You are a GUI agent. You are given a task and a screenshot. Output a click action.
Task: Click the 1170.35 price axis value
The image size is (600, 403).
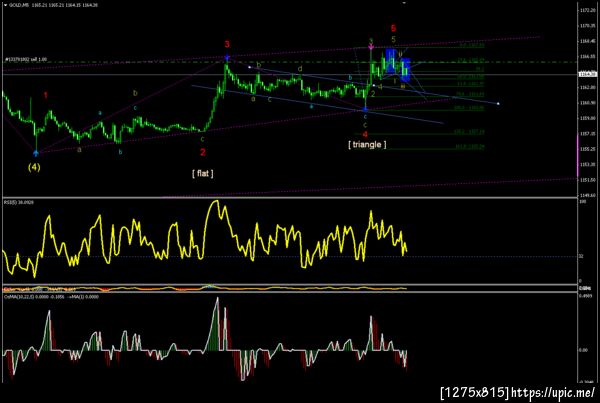pyautogui.click(x=587, y=26)
